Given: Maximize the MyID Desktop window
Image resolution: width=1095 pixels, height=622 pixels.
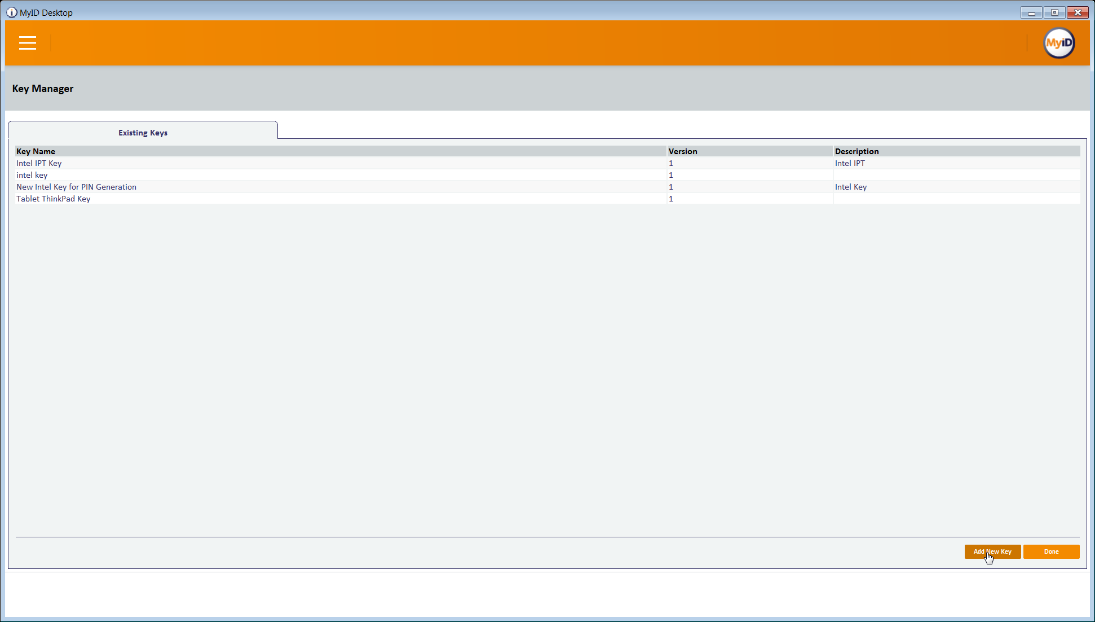Looking at the screenshot, I should [x=1054, y=13].
